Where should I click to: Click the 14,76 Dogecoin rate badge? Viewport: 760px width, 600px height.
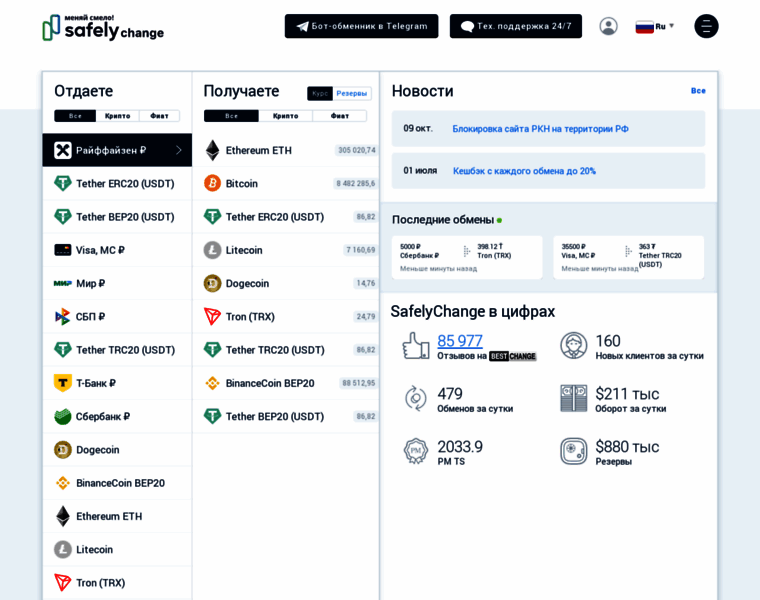[366, 284]
